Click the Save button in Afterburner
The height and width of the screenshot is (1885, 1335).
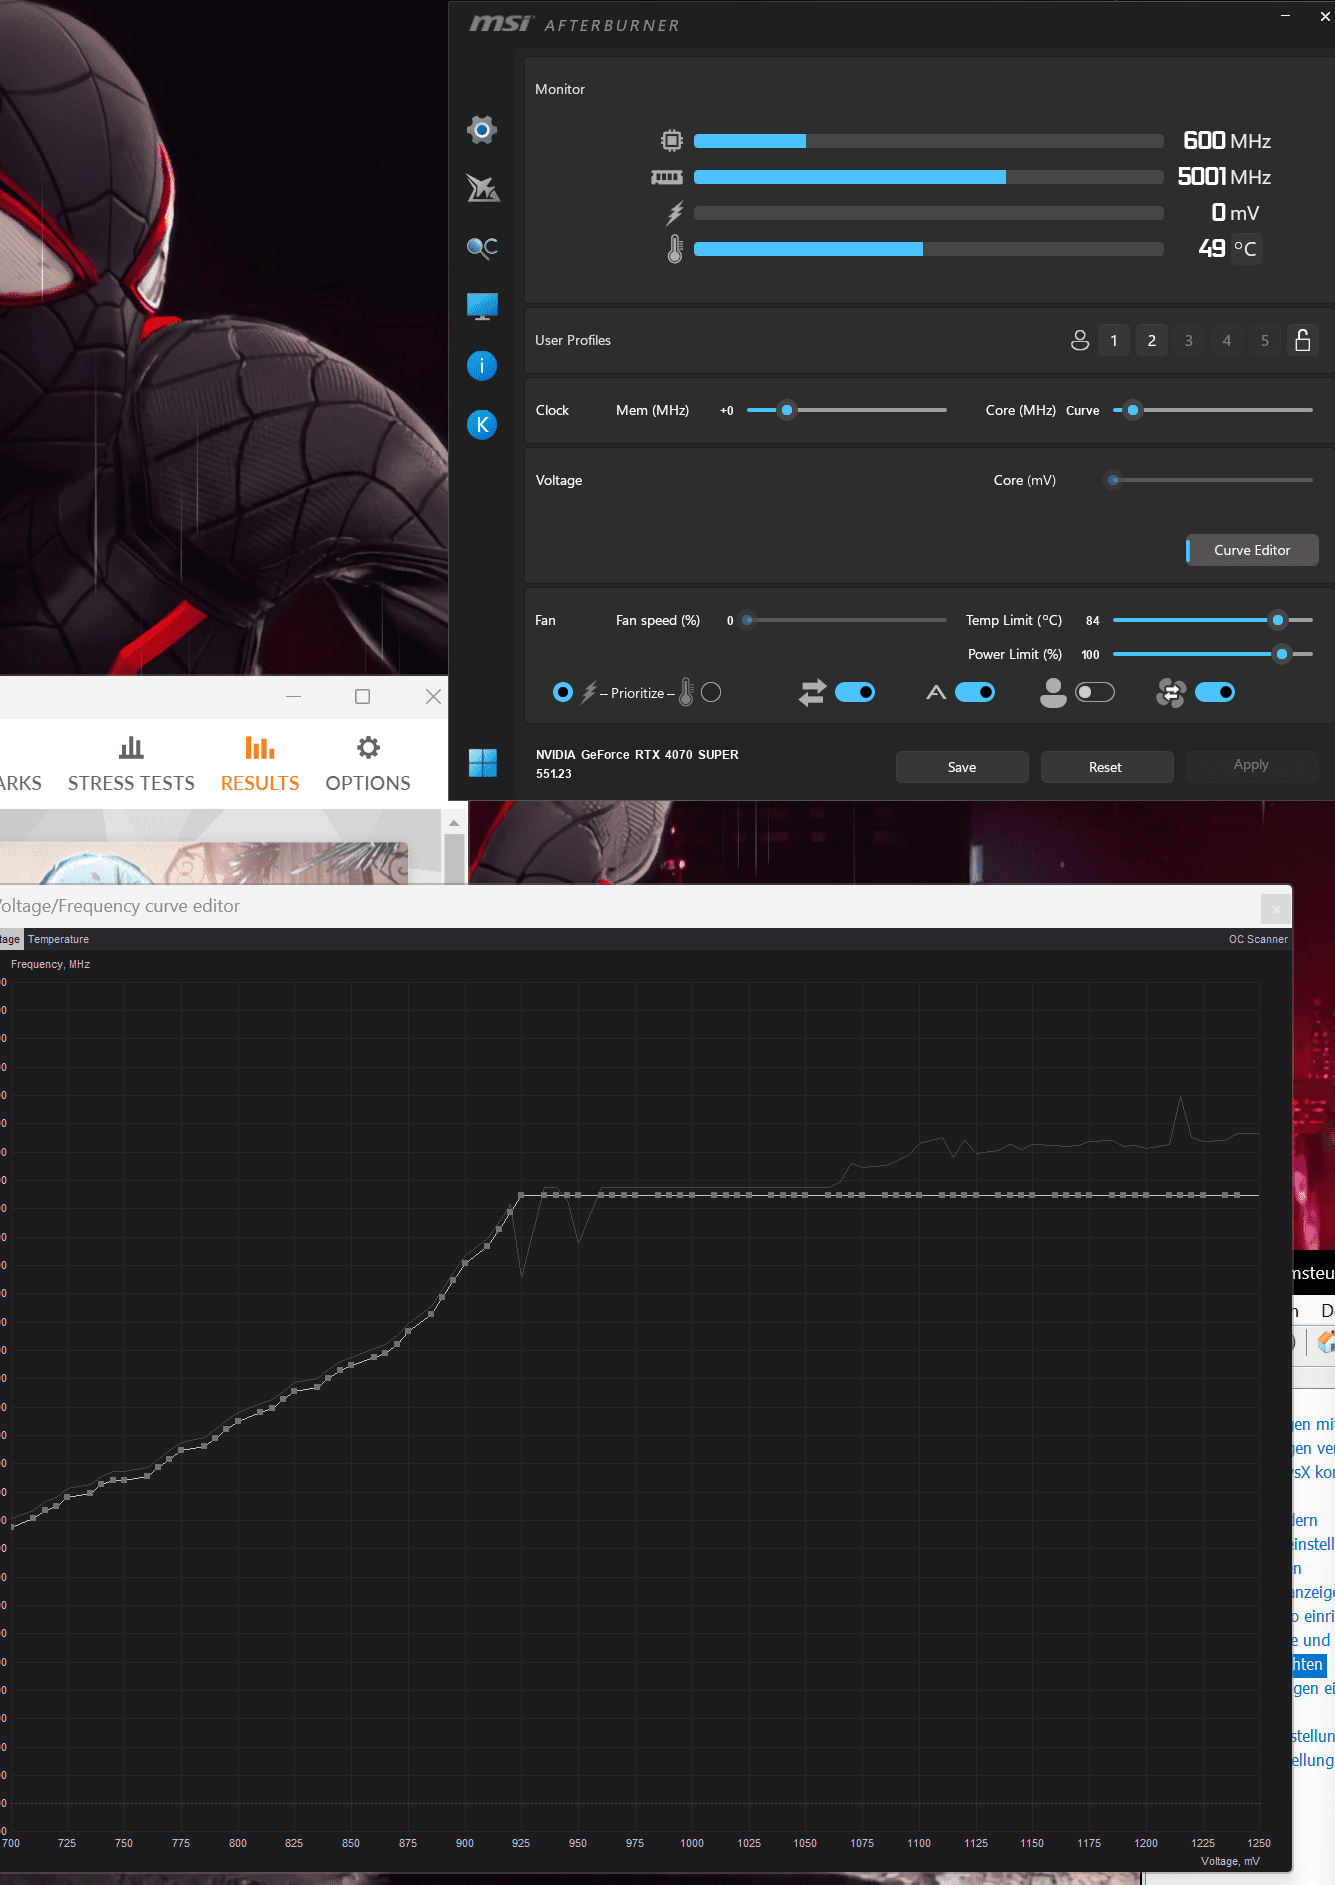coord(962,767)
